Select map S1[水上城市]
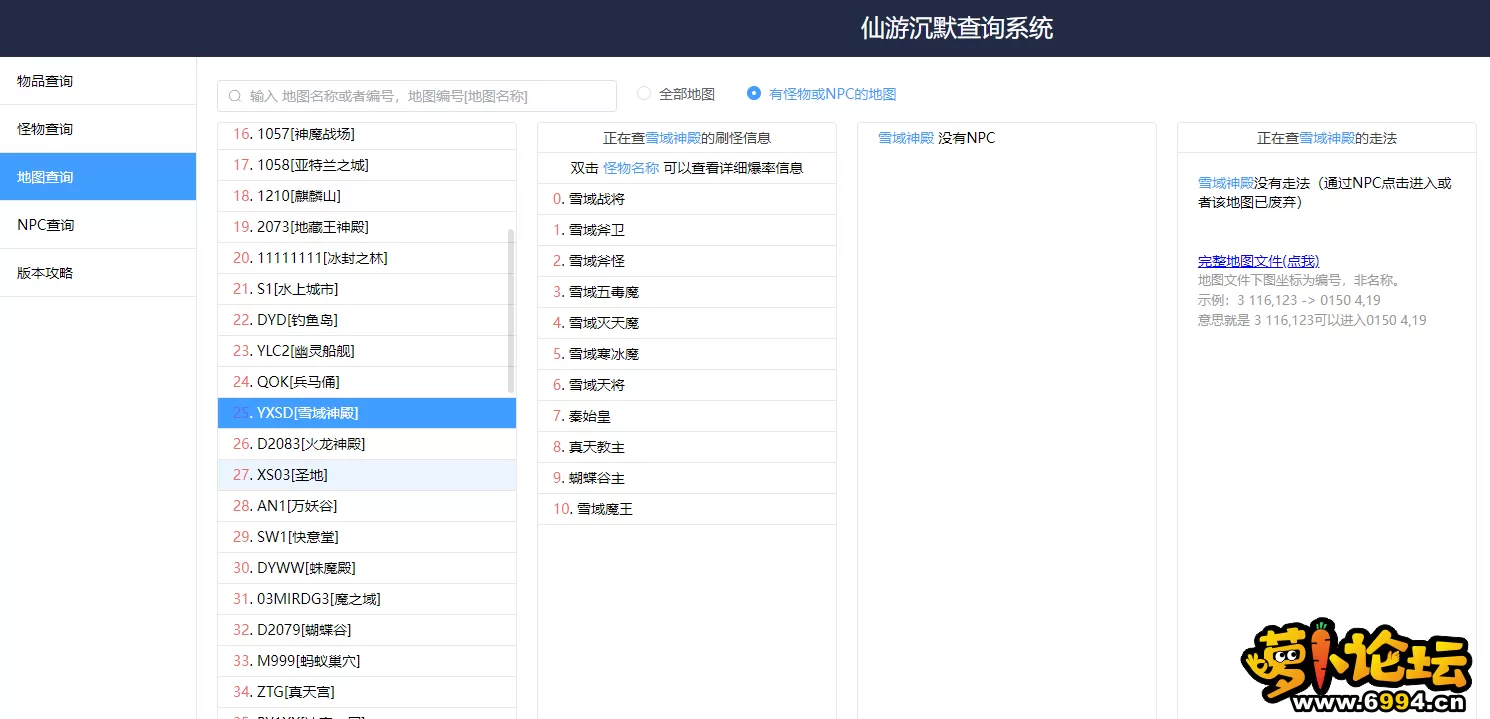1490x719 pixels. (367, 289)
